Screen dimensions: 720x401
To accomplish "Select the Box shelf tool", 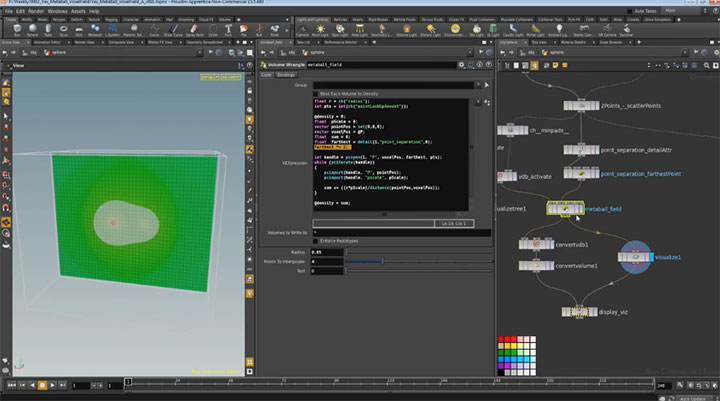I will pyautogui.click(x=17, y=30).
